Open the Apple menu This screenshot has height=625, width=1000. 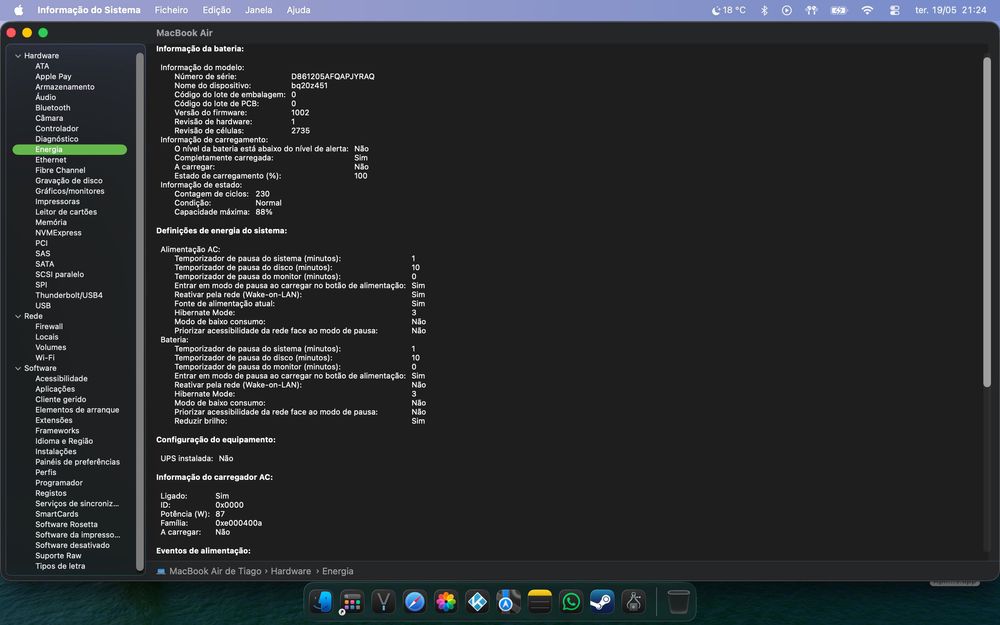pyautogui.click(x=18, y=10)
